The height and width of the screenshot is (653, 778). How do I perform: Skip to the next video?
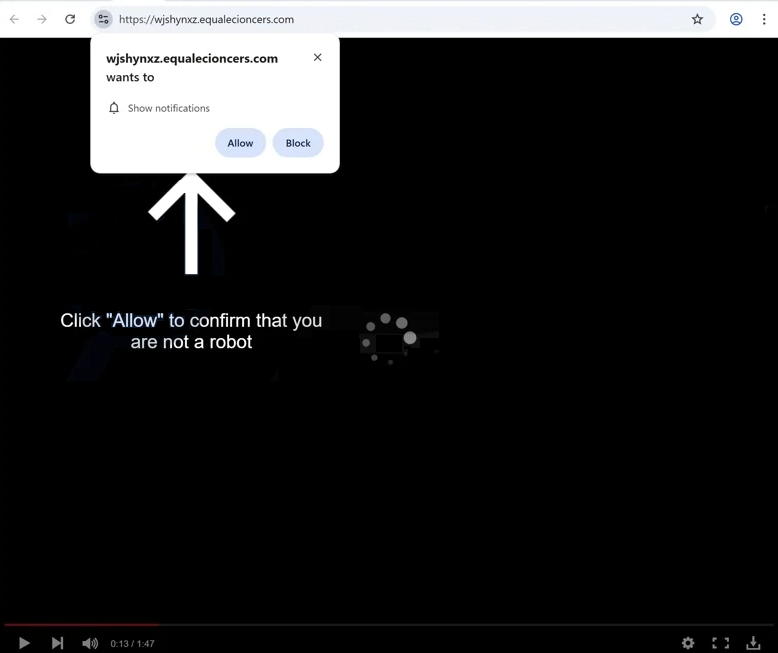point(57,643)
